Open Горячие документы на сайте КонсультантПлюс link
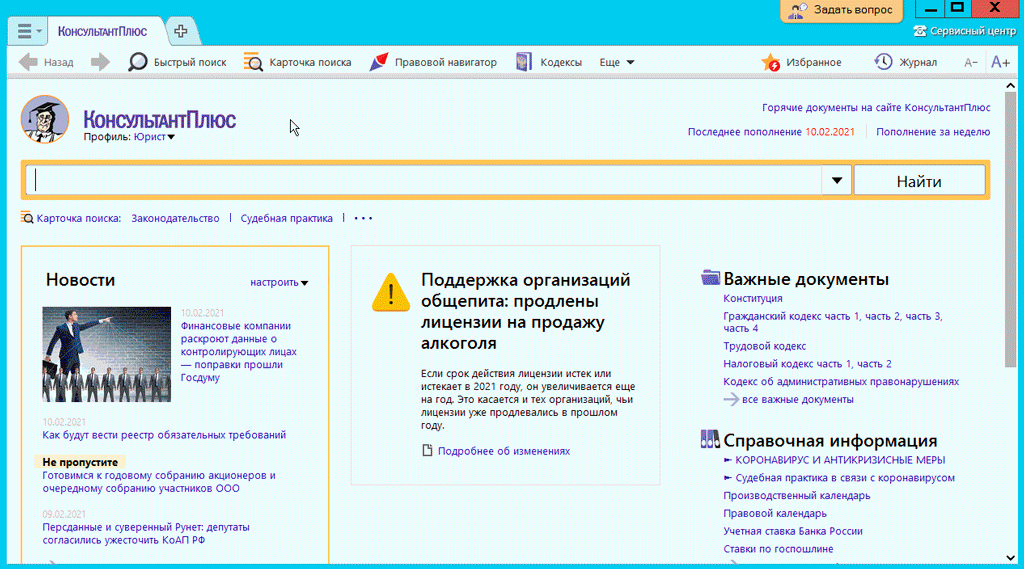 [x=876, y=107]
